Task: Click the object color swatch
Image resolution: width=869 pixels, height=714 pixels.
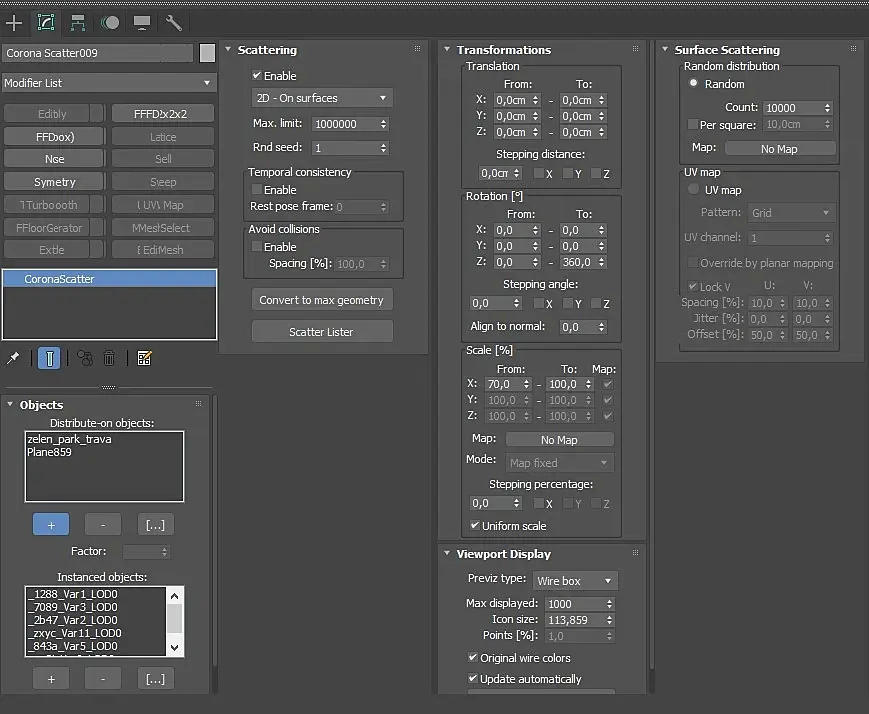Action: [207, 53]
